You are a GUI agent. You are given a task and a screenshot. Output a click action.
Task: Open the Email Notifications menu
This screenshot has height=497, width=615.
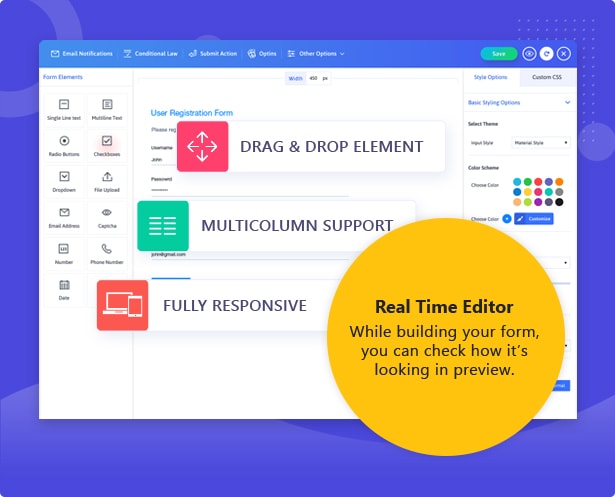tap(82, 53)
